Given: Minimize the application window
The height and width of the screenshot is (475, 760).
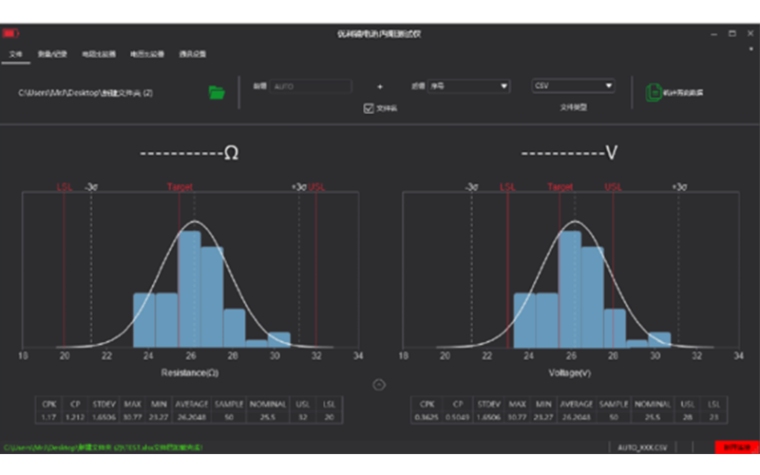Looking at the screenshot, I should click(714, 34).
